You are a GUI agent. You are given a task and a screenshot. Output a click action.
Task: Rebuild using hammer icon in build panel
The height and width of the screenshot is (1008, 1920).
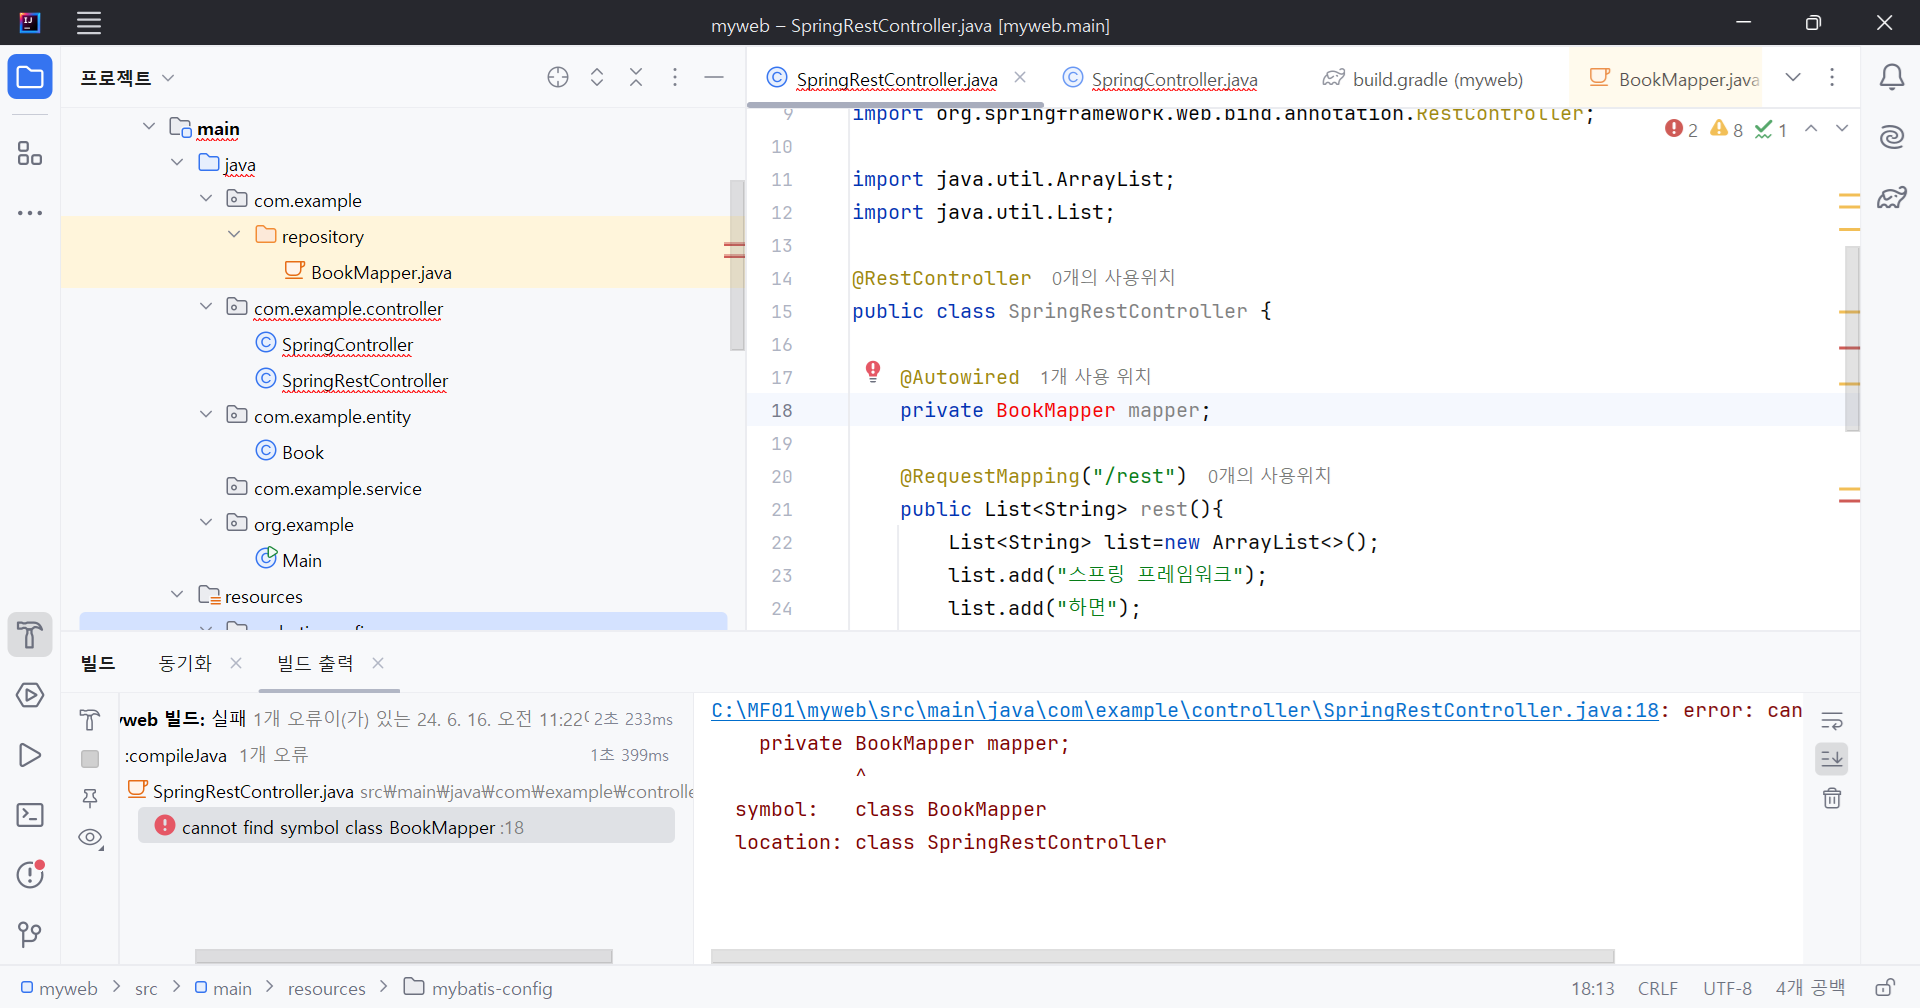(90, 719)
